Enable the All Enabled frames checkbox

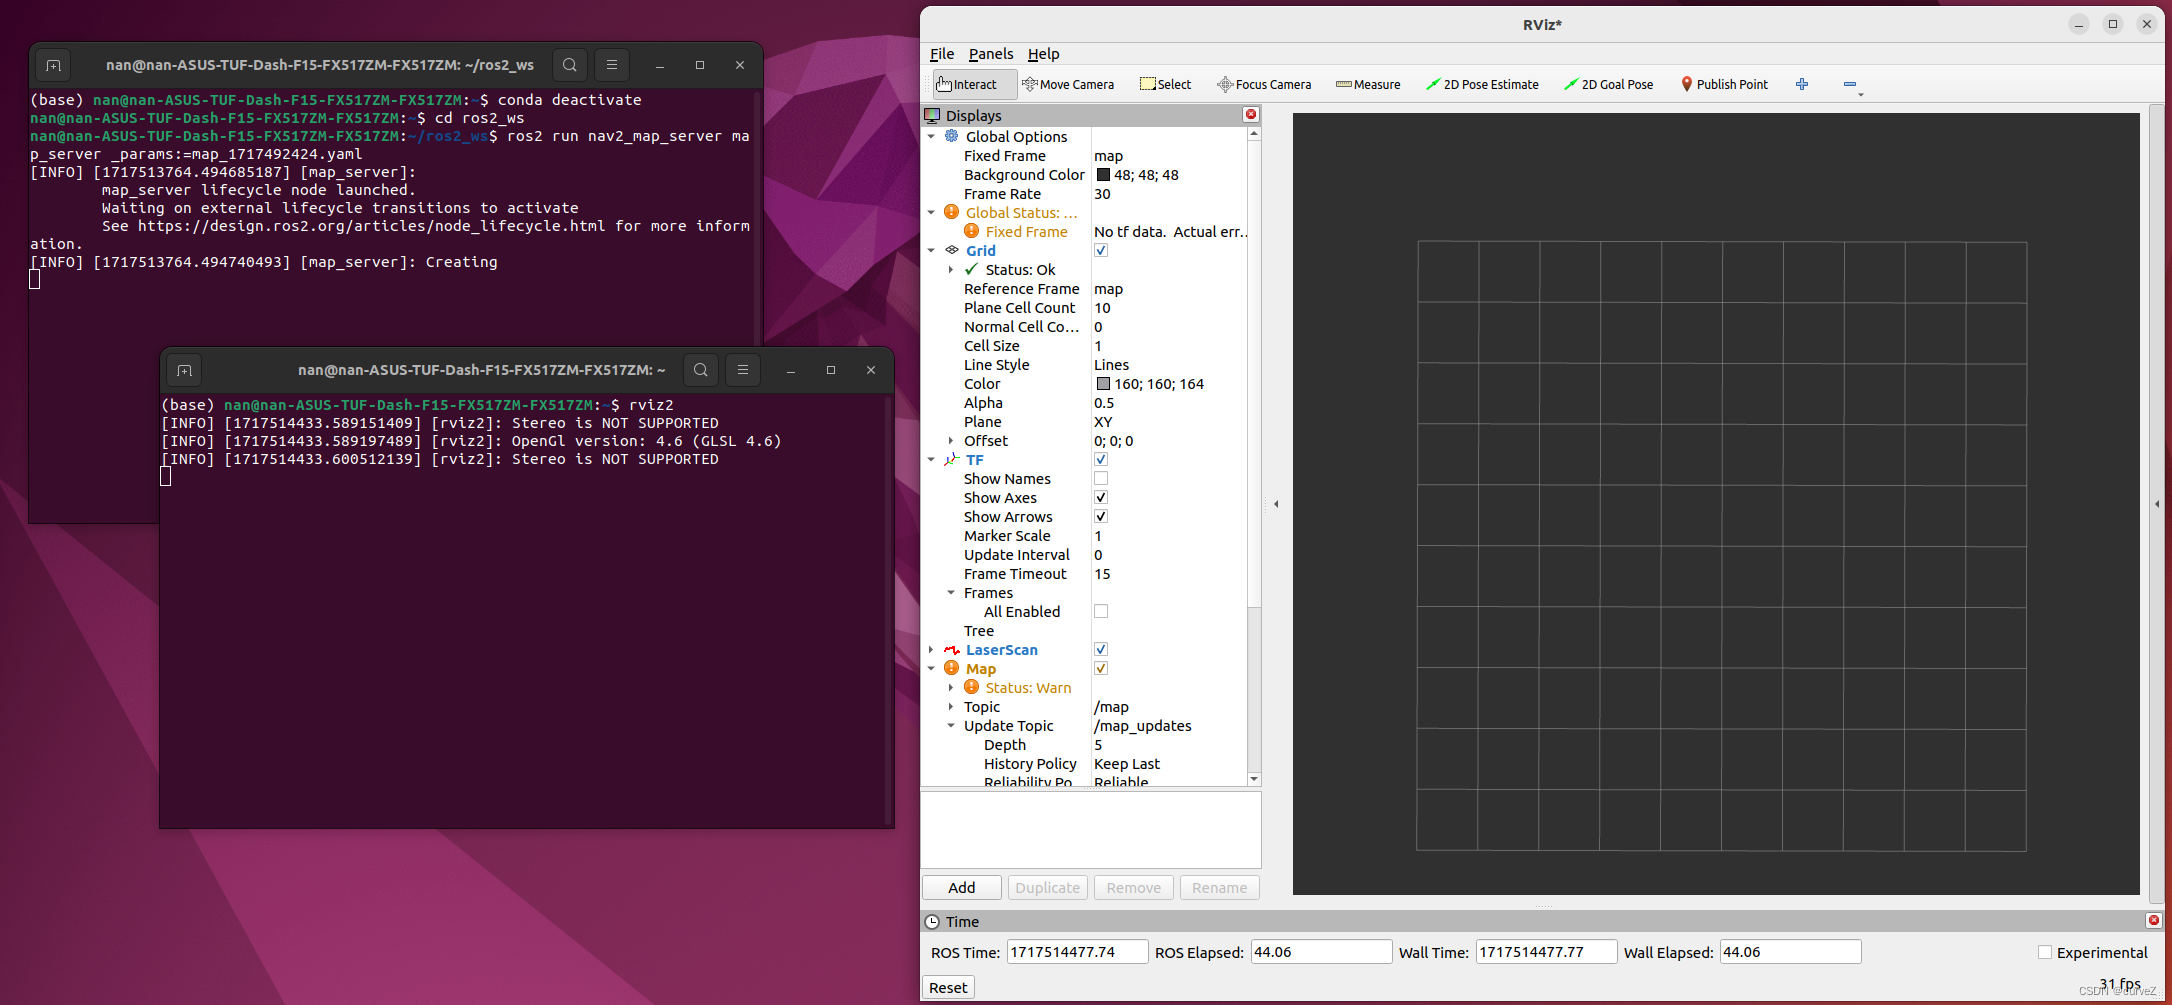[x=1100, y=611]
